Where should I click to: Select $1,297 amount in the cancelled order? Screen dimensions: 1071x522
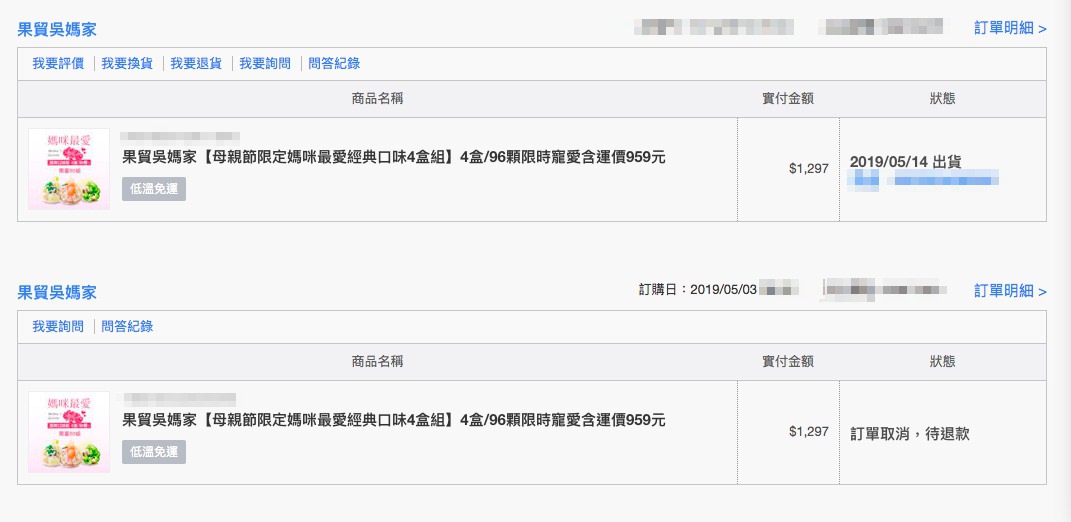[x=809, y=432]
